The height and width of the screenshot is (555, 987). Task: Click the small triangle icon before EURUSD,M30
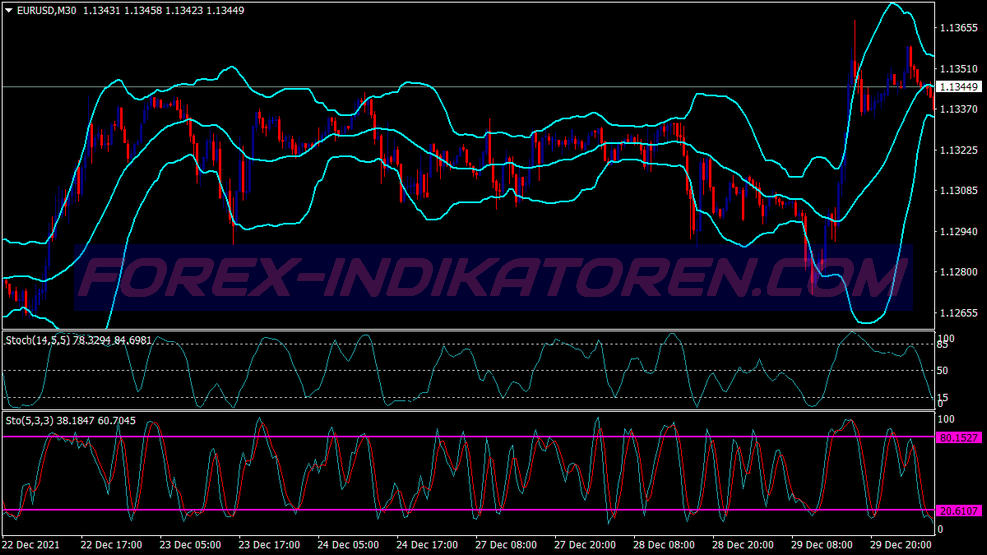(x=8, y=10)
